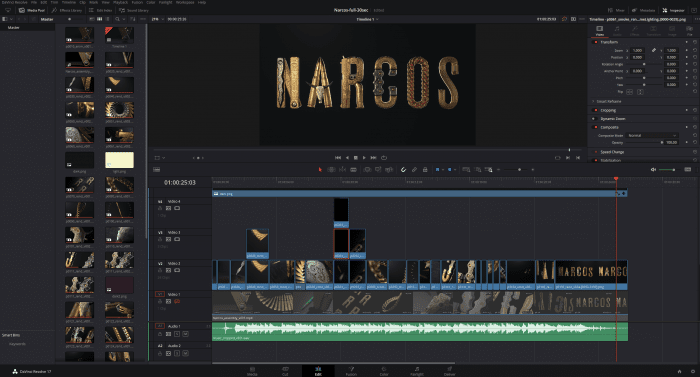The image size is (700, 377).
Task: Adjust the timeline zoom slider
Action: point(516,169)
